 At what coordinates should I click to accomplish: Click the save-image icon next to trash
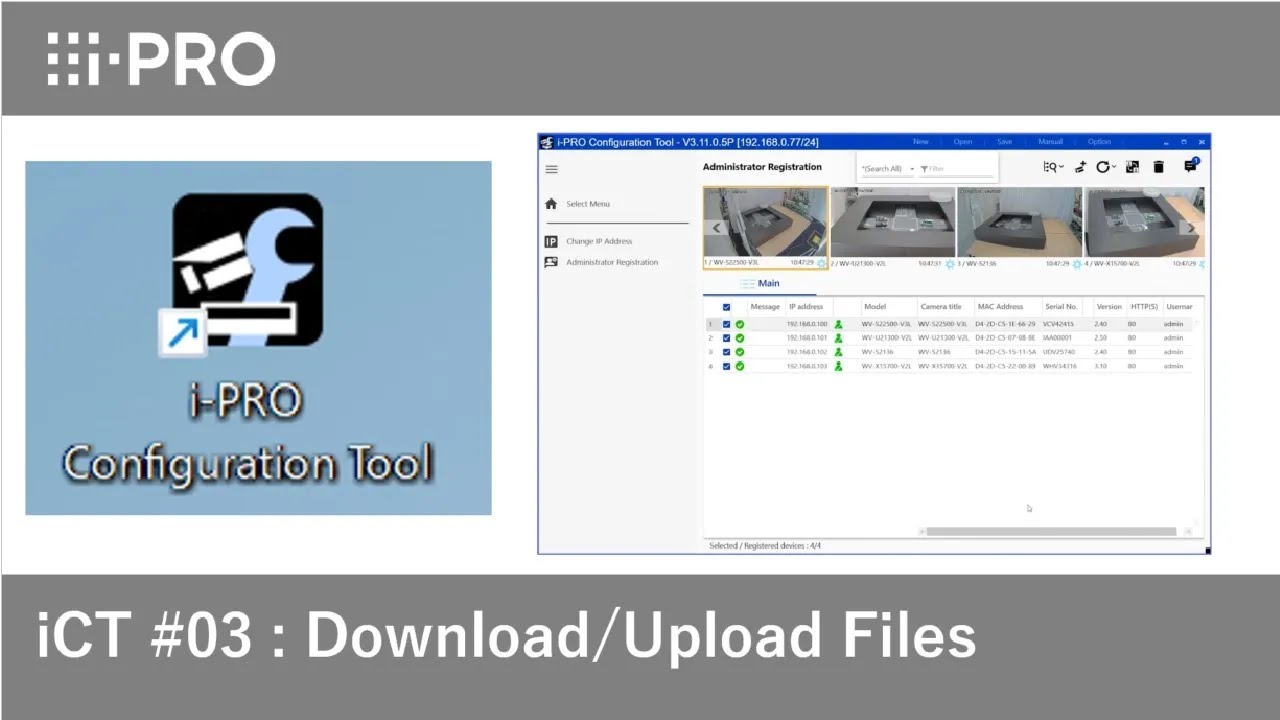[1132, 167]
